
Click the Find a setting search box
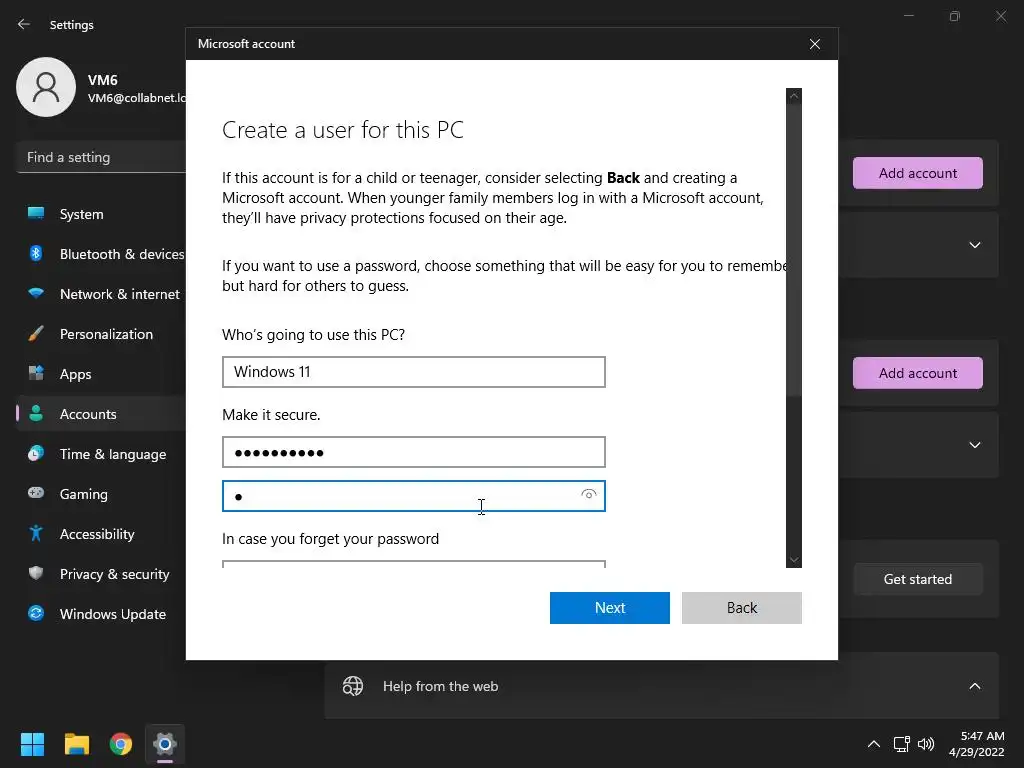click(101, 157)
